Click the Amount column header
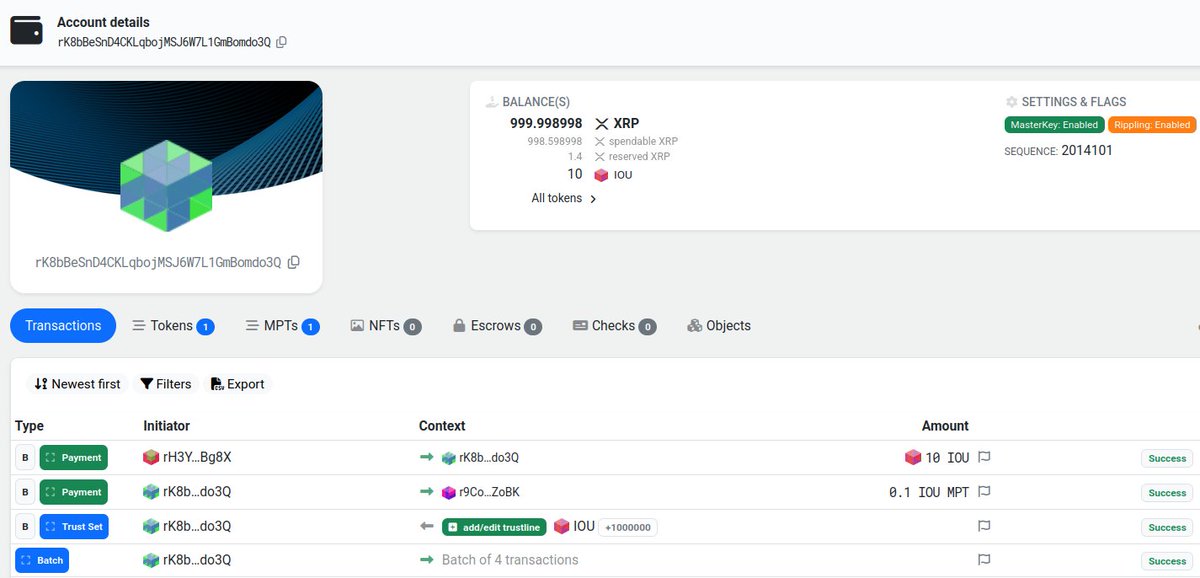The width and height of the screenshot is (1200, 578). [945, 426]
